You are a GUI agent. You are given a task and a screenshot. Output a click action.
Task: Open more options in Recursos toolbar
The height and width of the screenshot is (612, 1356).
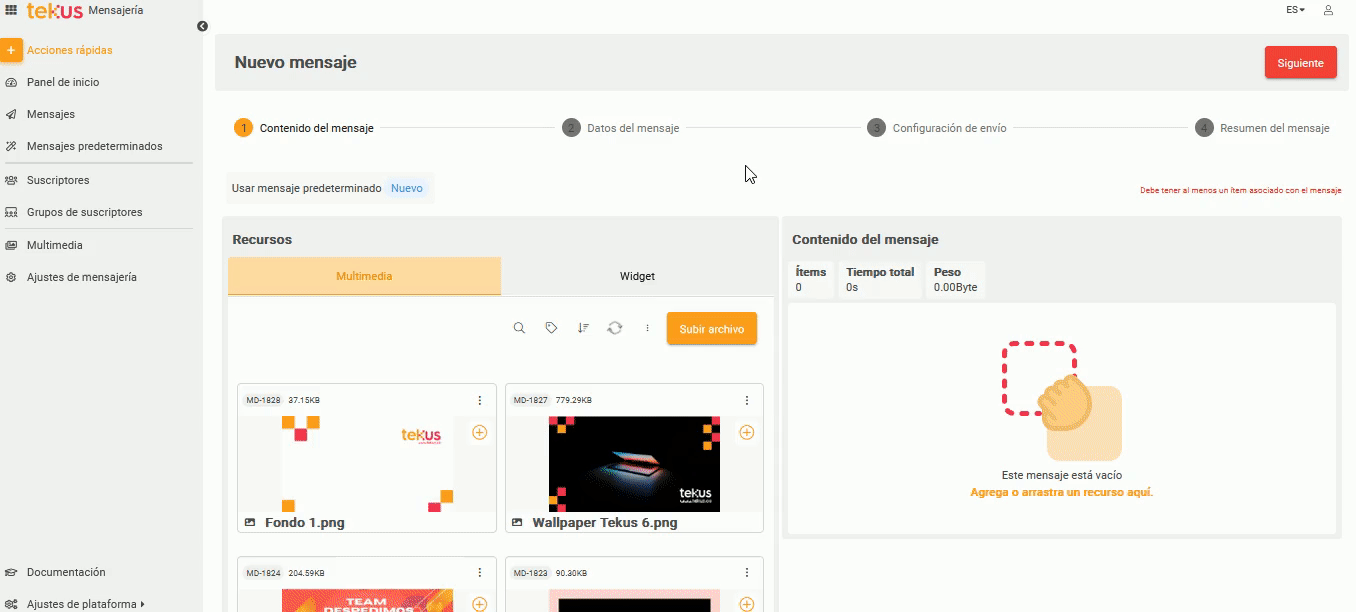(647, 328)
